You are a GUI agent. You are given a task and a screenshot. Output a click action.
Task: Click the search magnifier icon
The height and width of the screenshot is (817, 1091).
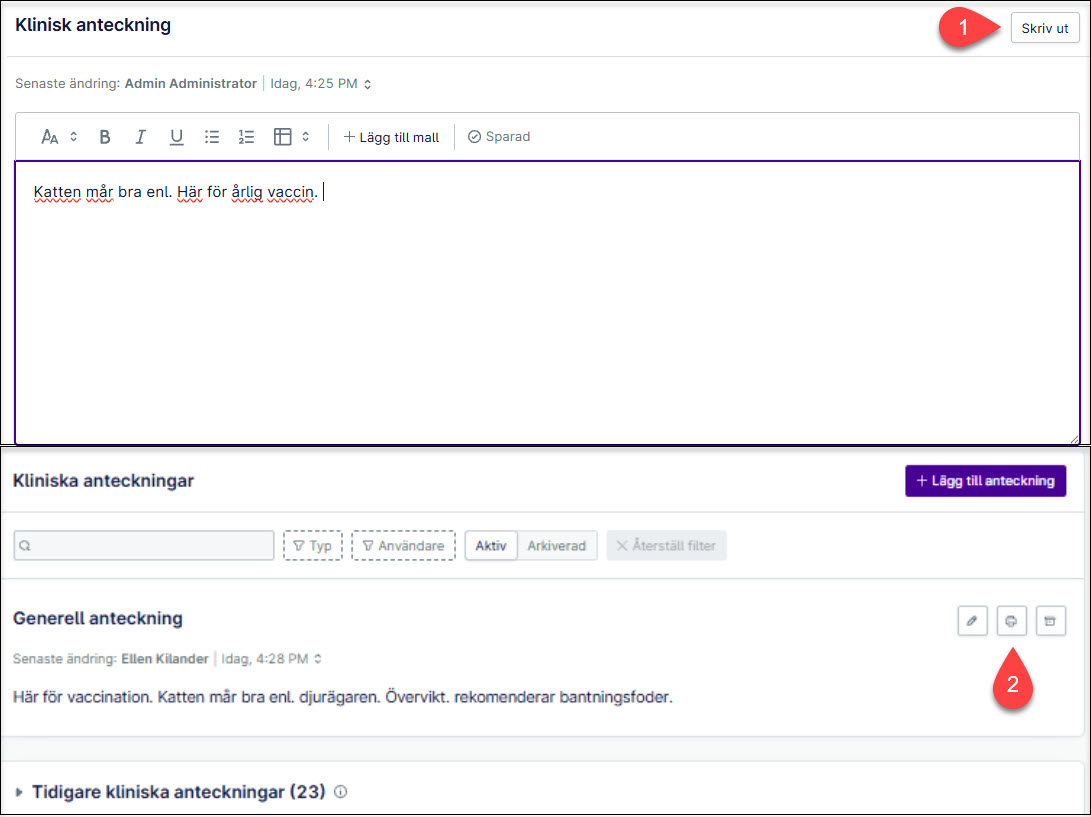pyautogui.click(x=25, y=546)
